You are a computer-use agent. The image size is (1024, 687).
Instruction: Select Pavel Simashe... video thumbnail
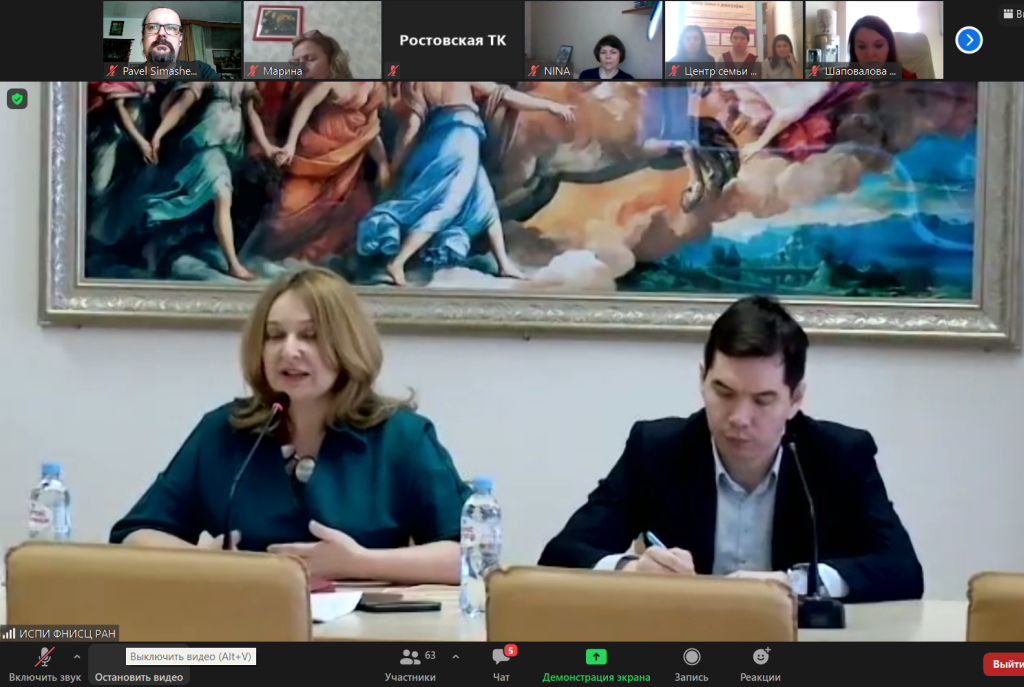172,40
